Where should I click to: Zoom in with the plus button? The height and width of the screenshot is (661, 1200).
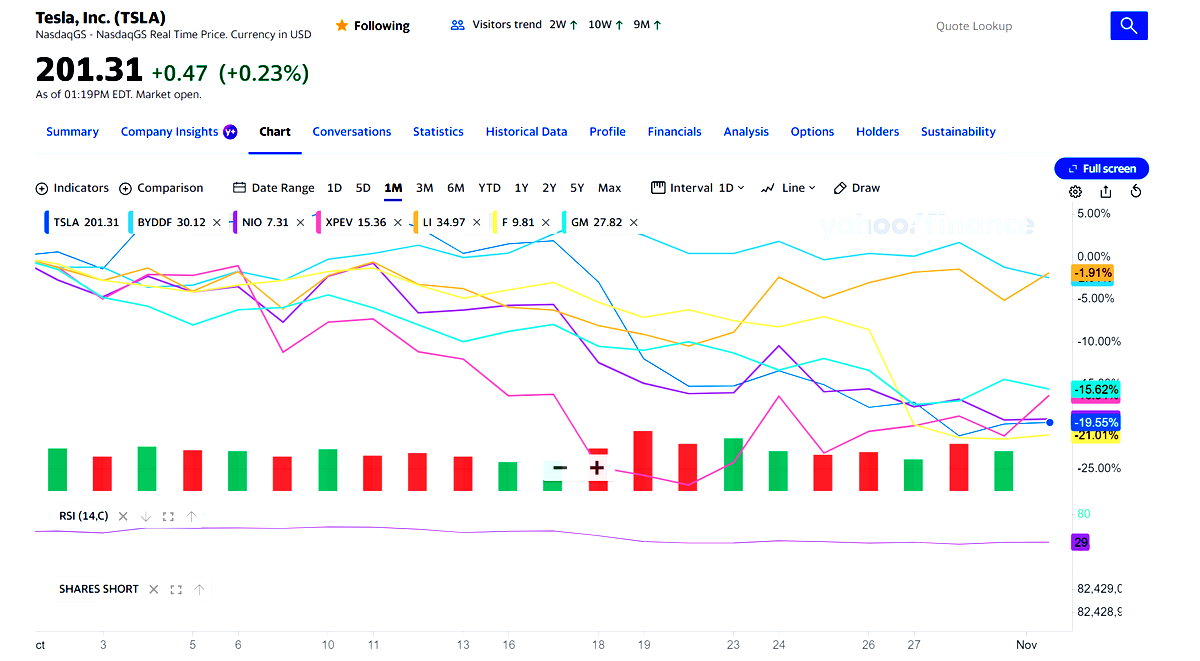pos(597,467)
